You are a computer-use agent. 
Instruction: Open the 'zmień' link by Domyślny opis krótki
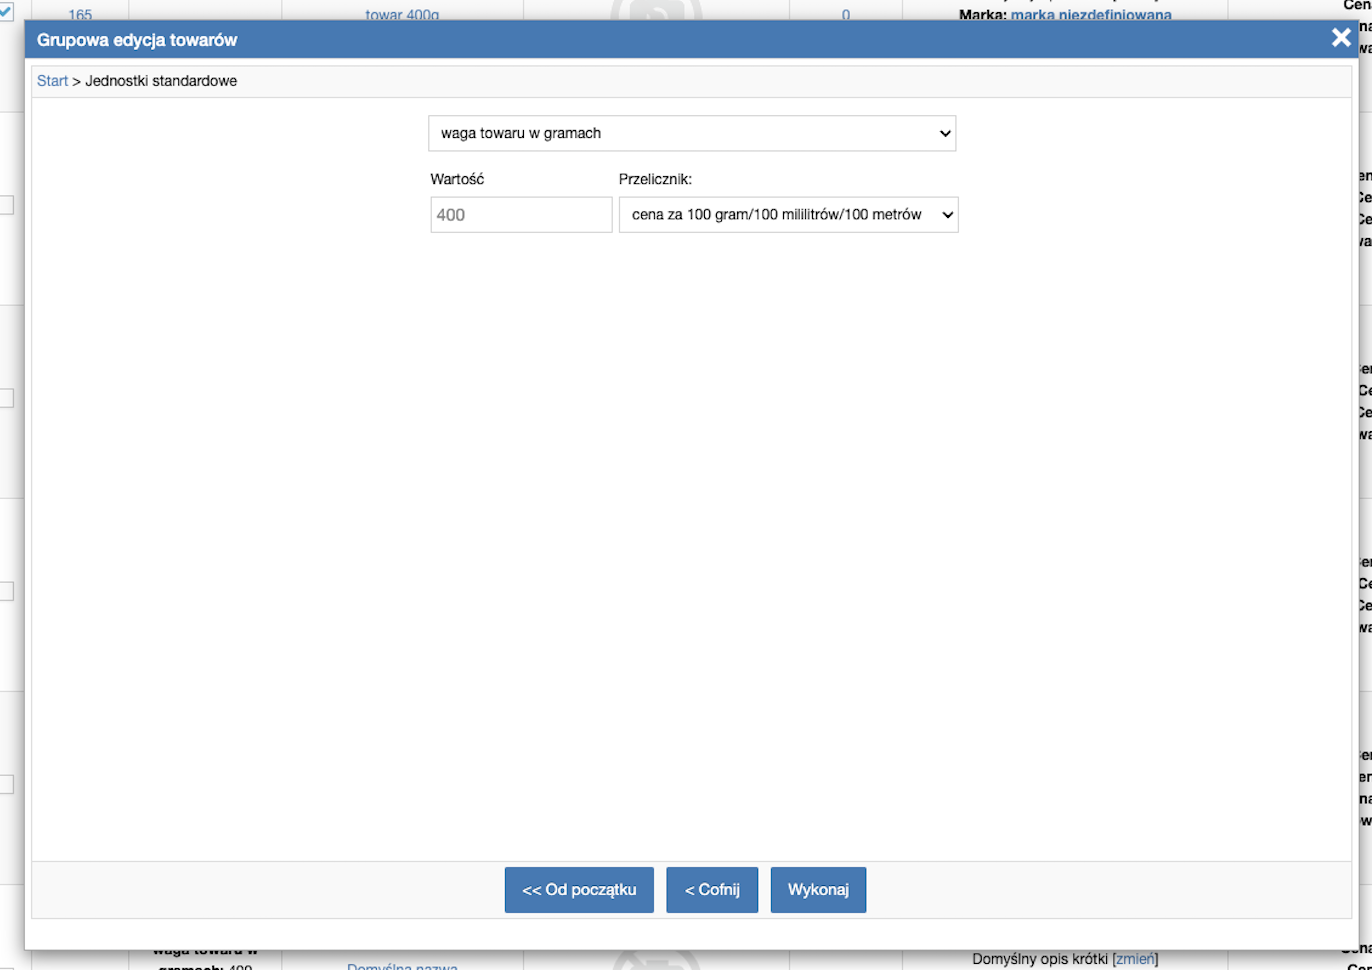point(1135,959)
